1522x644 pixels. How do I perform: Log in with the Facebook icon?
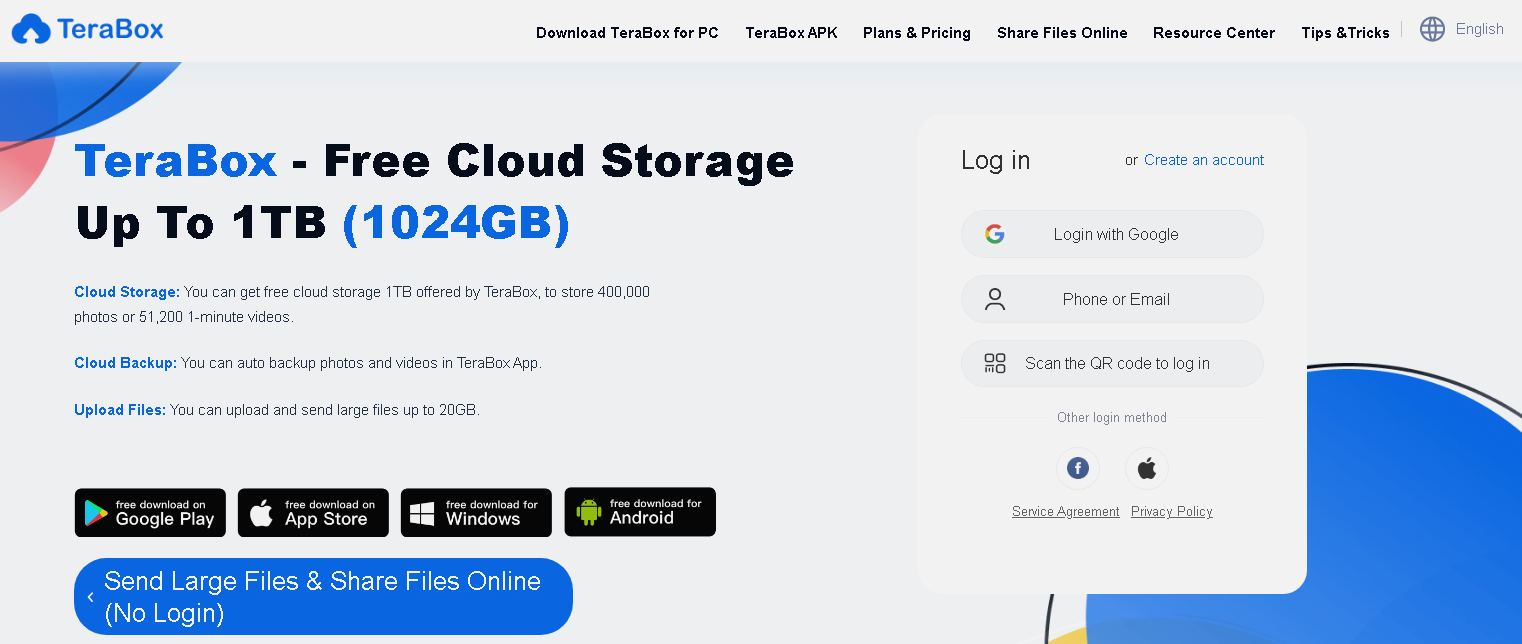pyautogui.click(x=1077, y=468)
